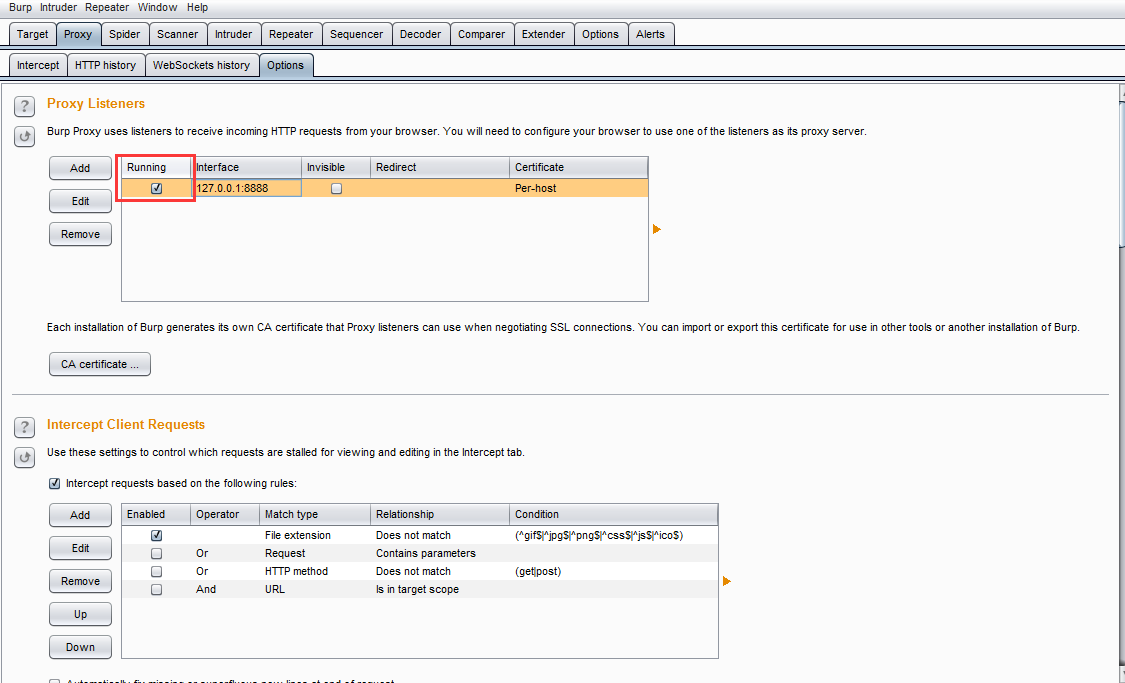Viewport: 1125px width, 683px height.
Task: Open the Intruder menu
Action: coord(59,7)
